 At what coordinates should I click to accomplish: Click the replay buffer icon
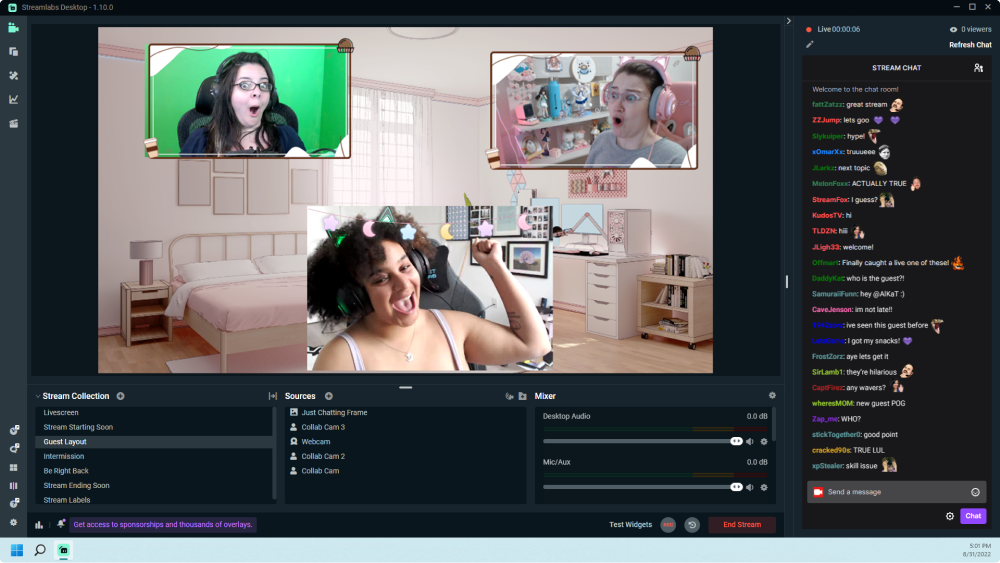point(692,525)
